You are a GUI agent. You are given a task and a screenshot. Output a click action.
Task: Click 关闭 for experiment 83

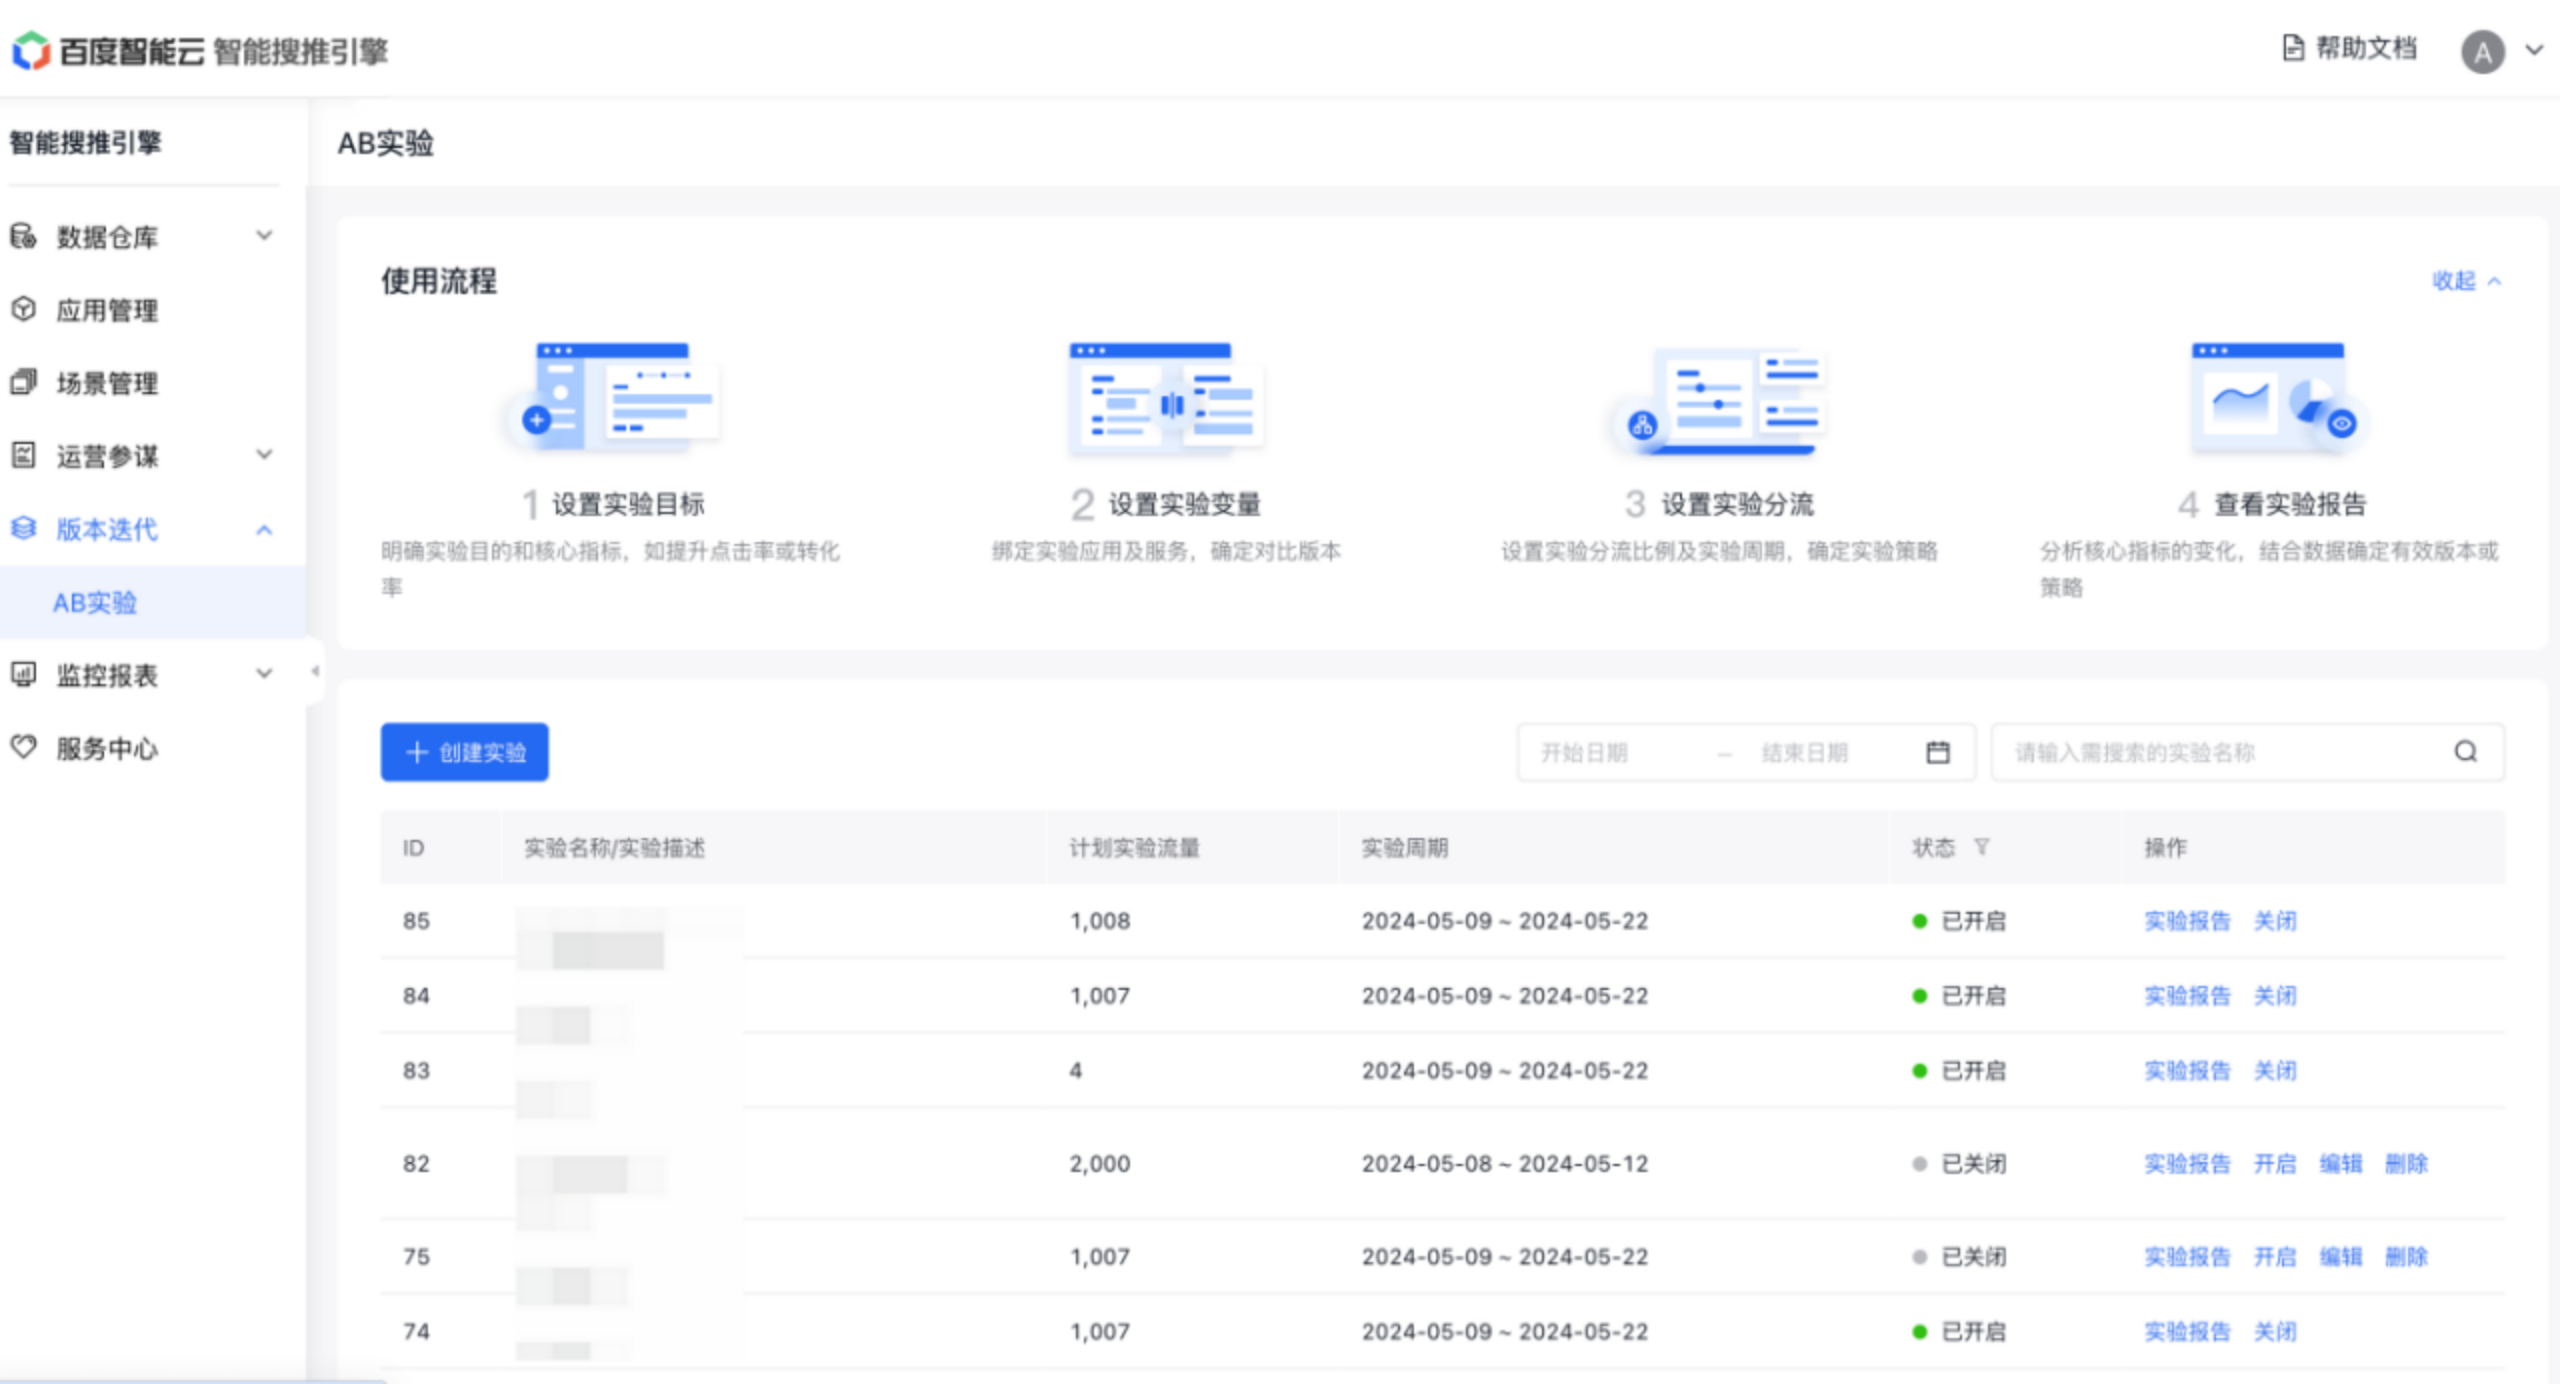coord(2275,1071)
